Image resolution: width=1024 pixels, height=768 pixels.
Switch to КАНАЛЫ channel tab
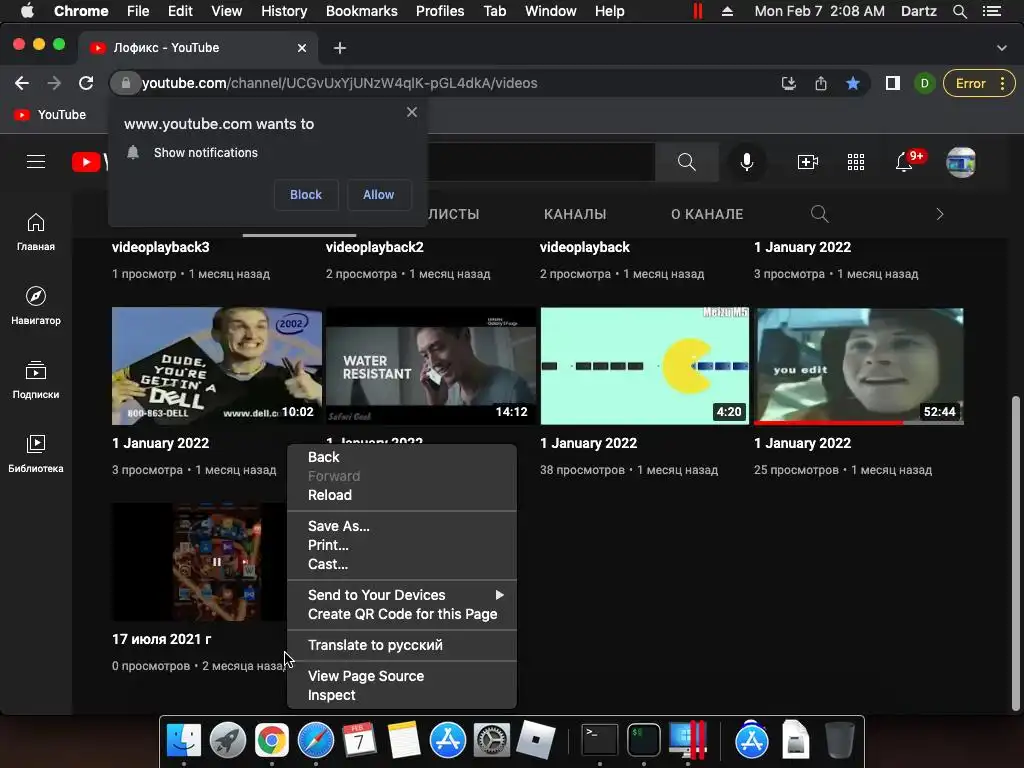coord(575,214)
